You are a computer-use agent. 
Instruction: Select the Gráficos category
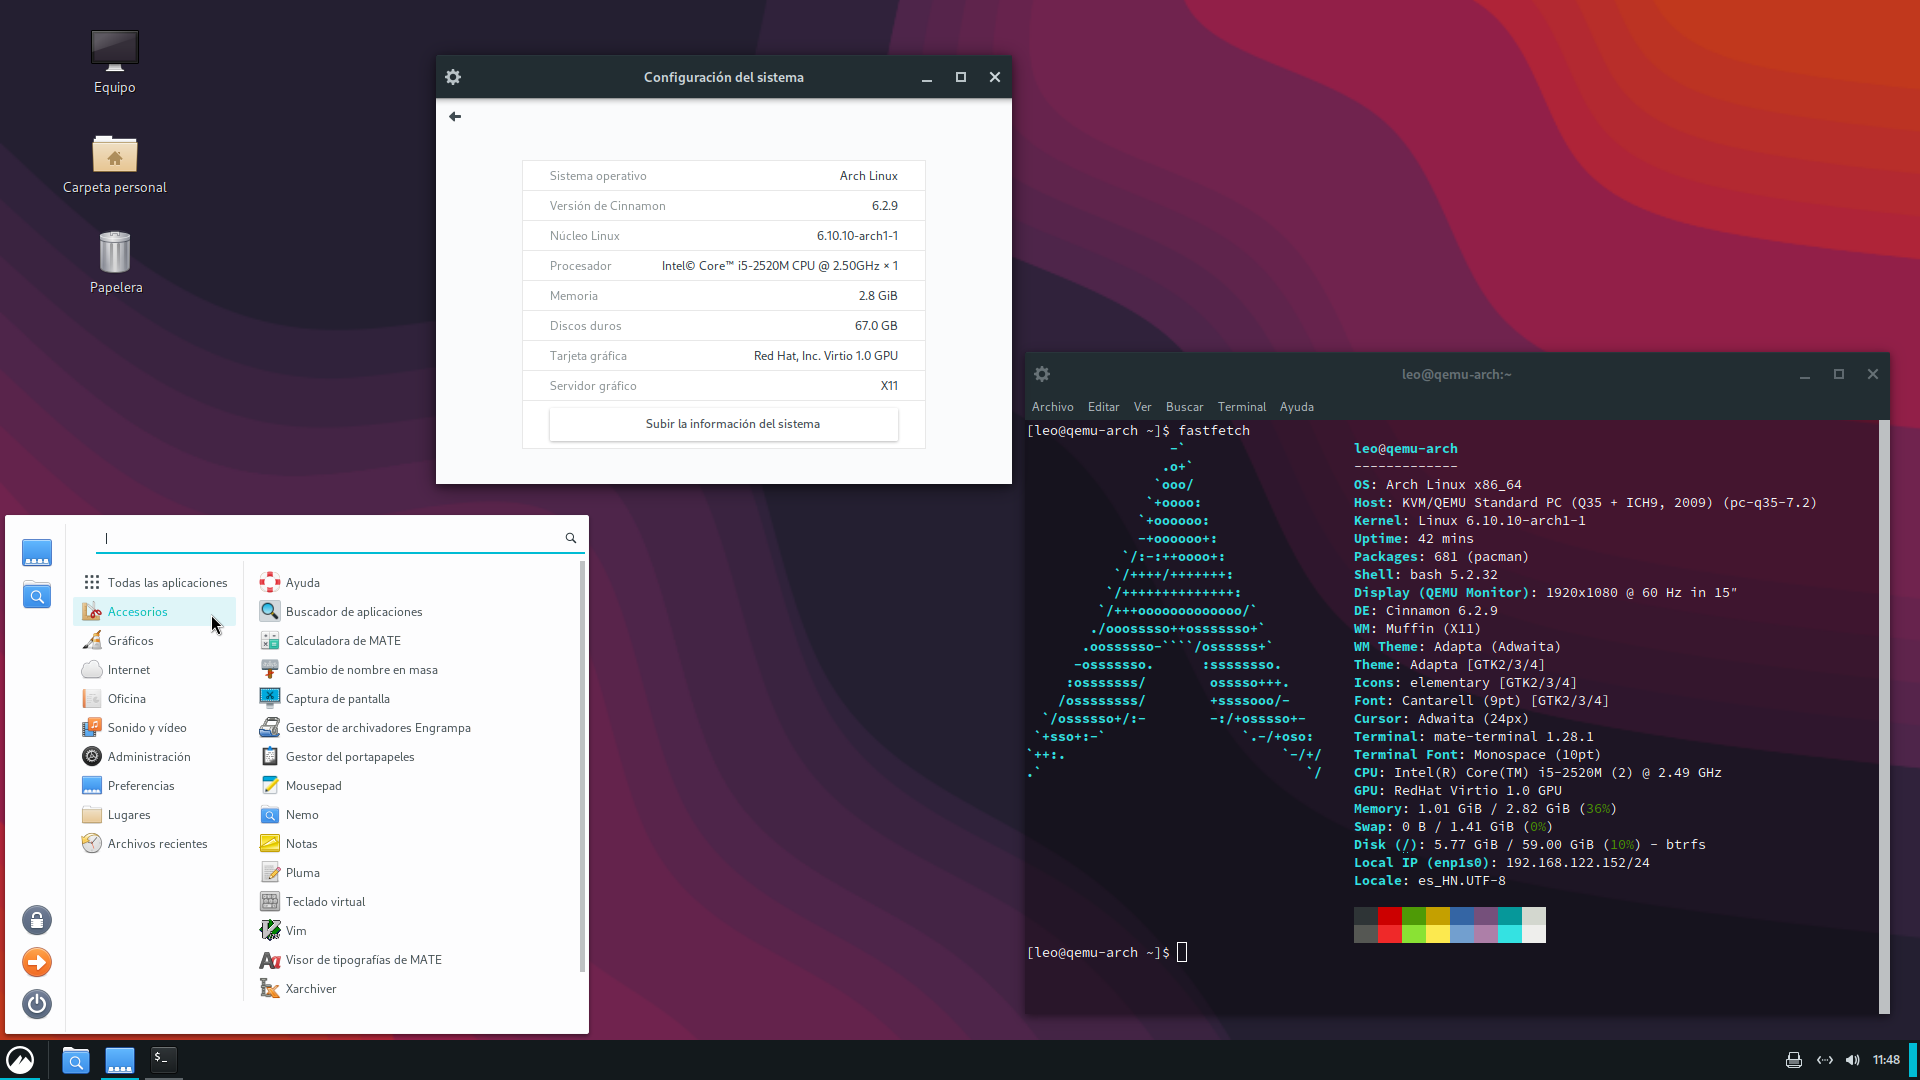155,641
